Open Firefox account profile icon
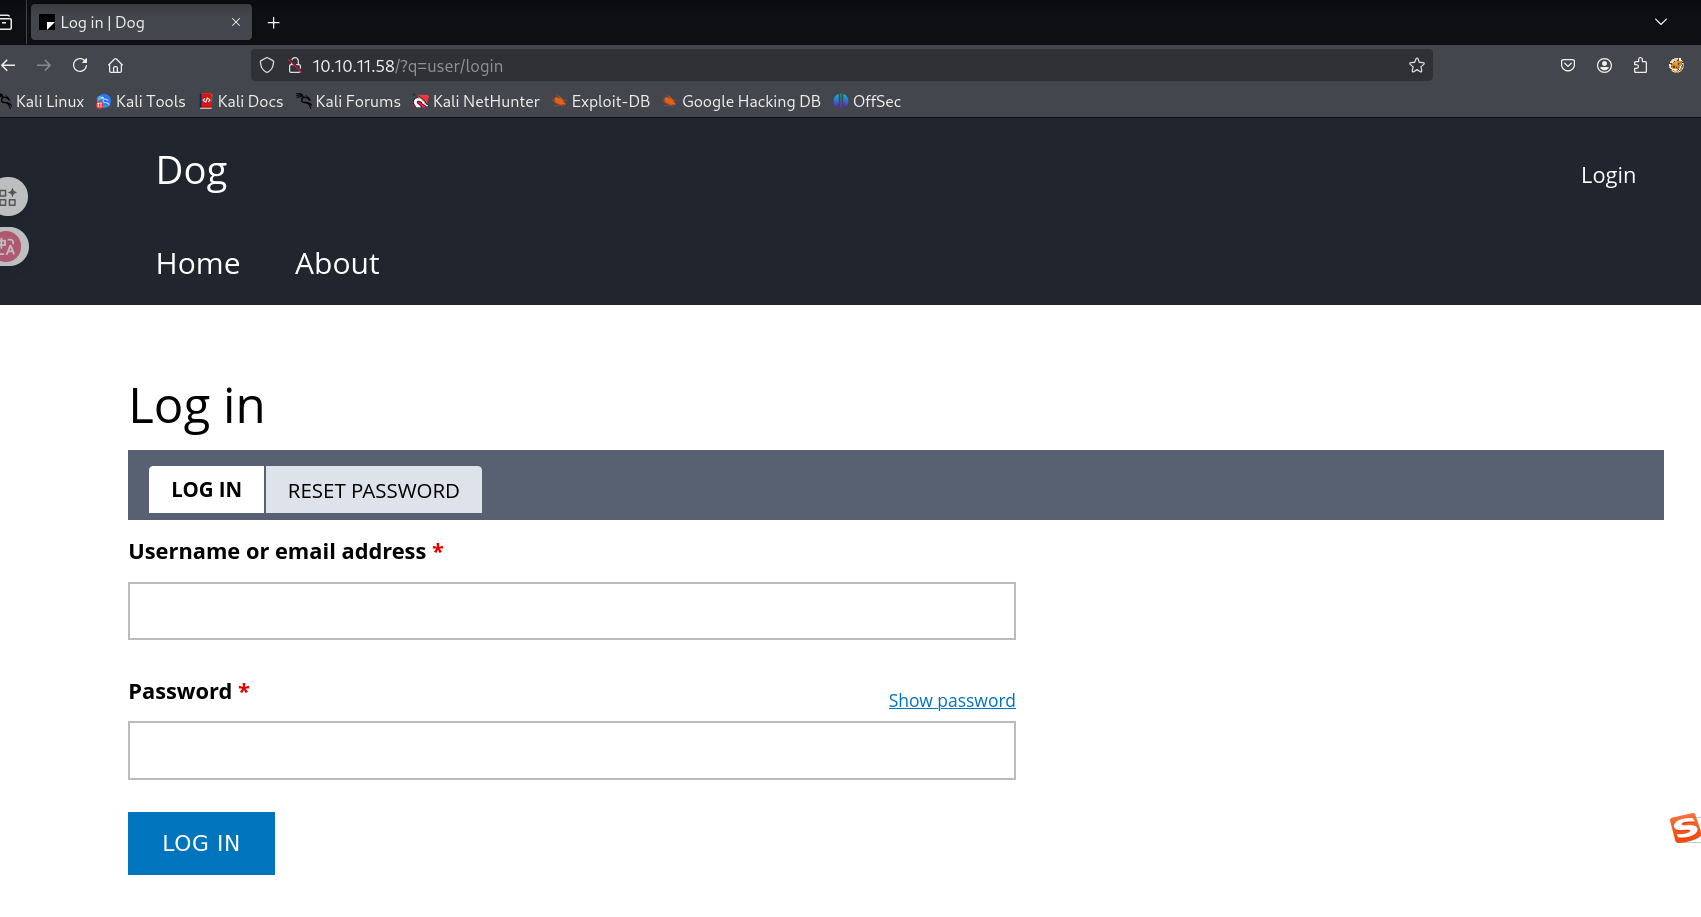Image resolution: width=1701 pixels, height=917 pixels. tap(1604, 65)
